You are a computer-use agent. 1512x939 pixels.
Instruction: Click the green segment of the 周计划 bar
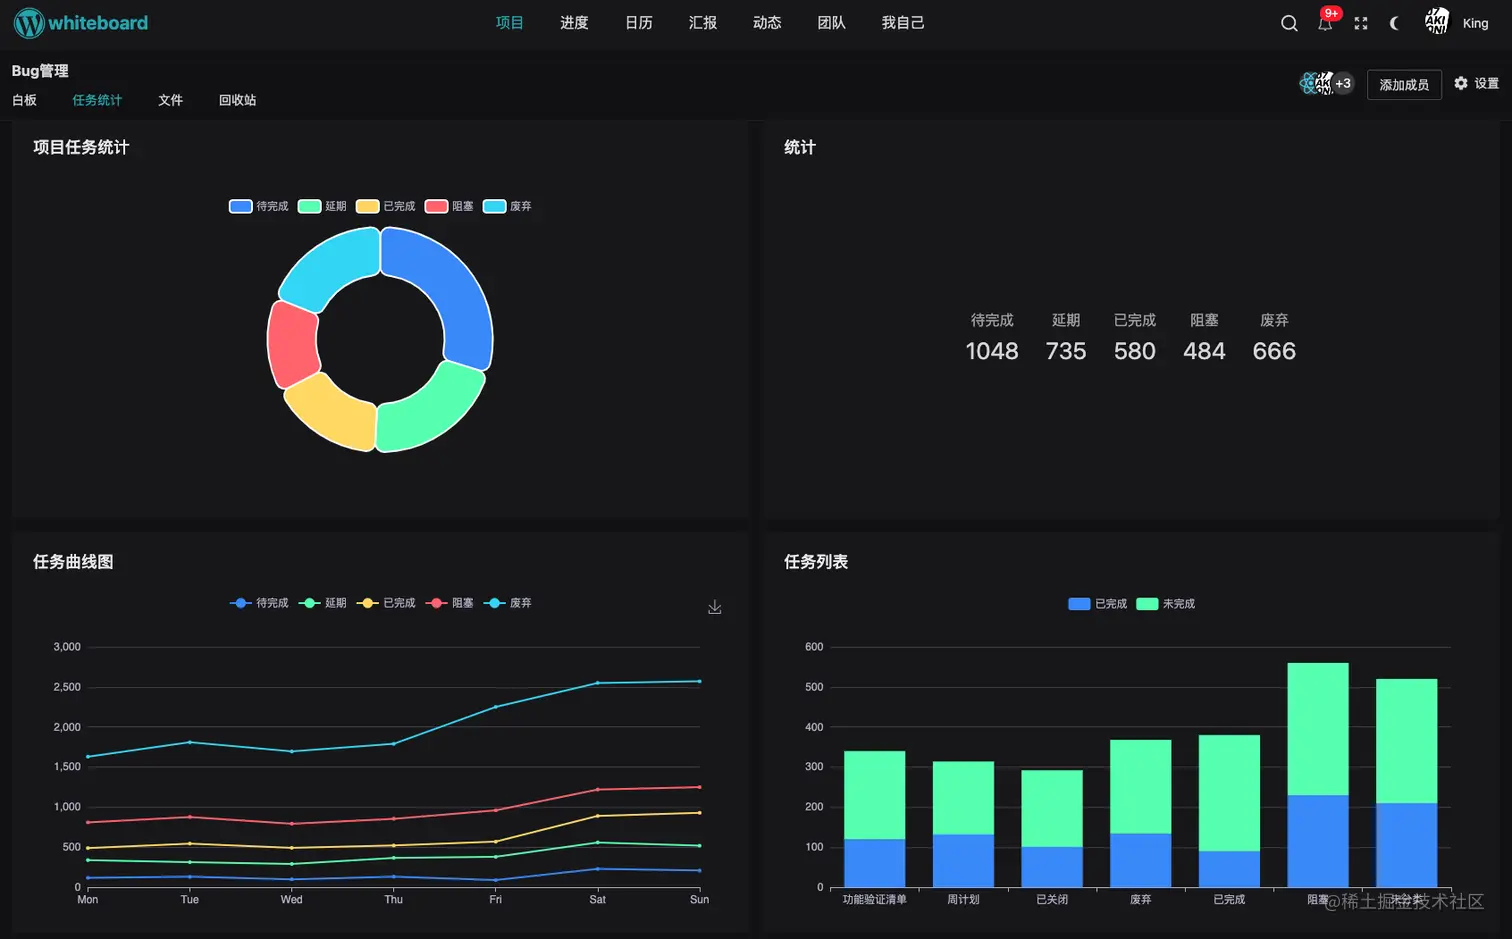tap(963, 798)
